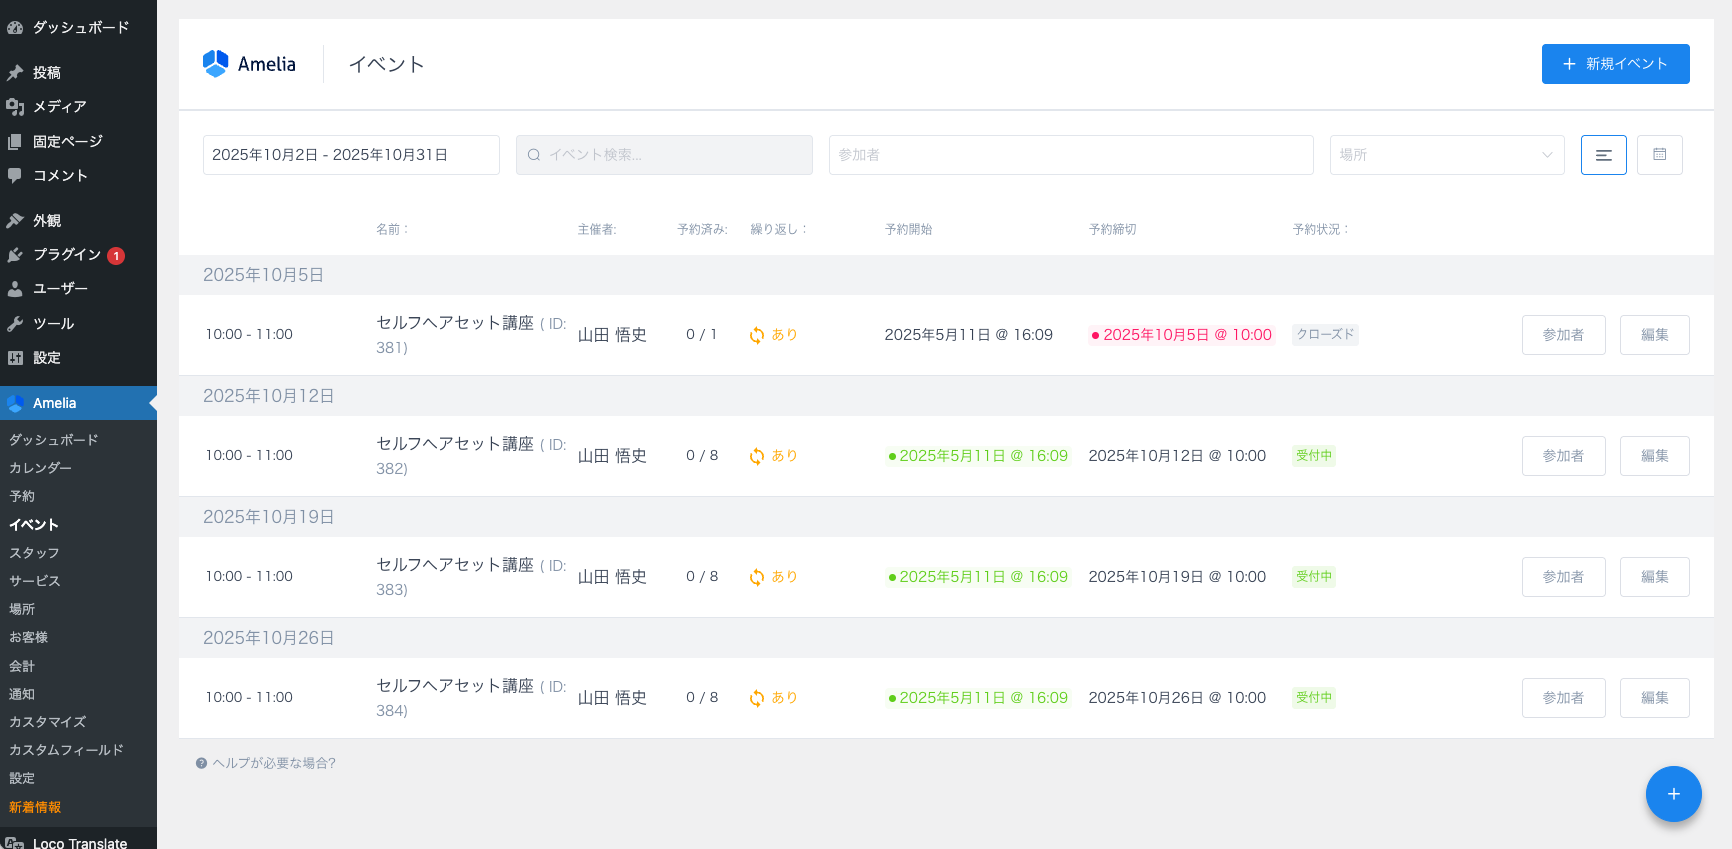Switch to calendar view icon
The height and width of the screenshot is (849, 1732).
click(x=1659, y=155)
